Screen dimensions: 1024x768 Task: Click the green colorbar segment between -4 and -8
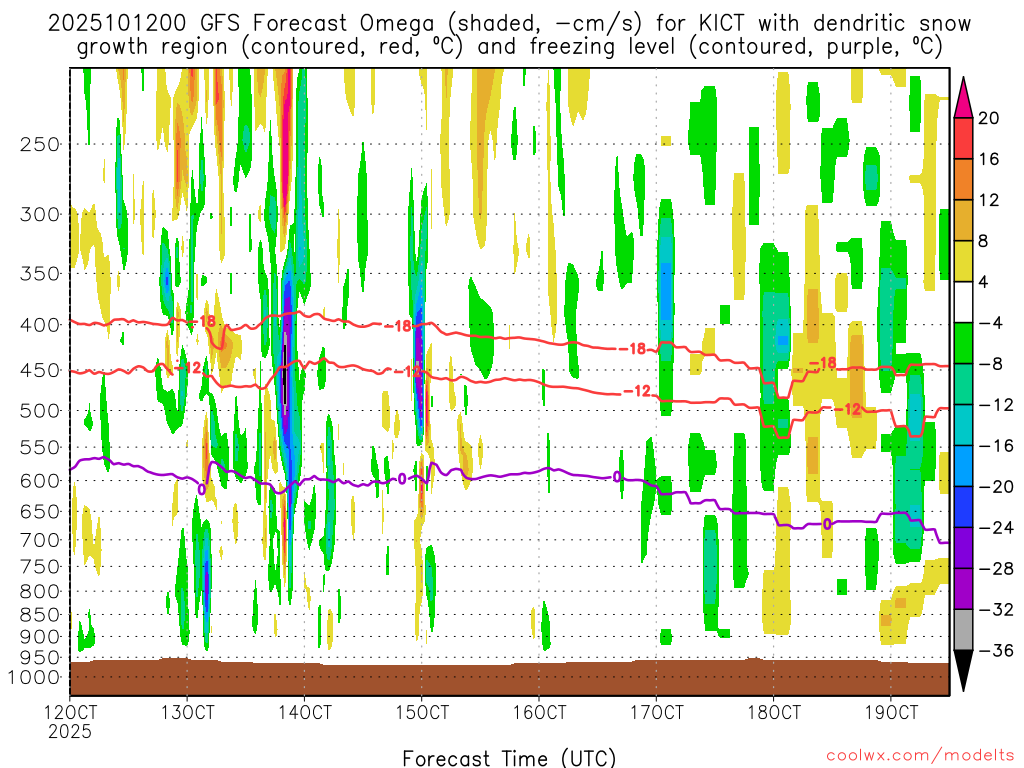pos(963,344)
